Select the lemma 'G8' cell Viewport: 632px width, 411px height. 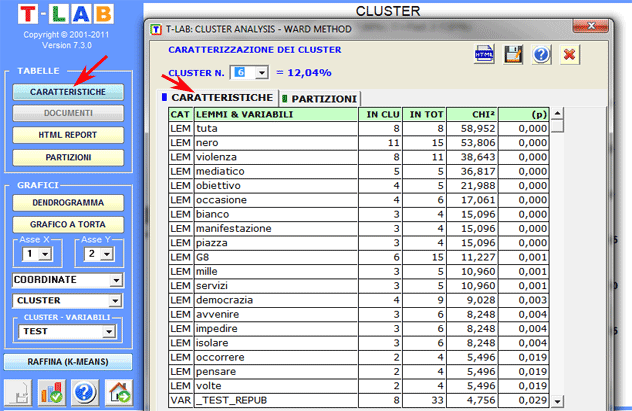(276, 257)
